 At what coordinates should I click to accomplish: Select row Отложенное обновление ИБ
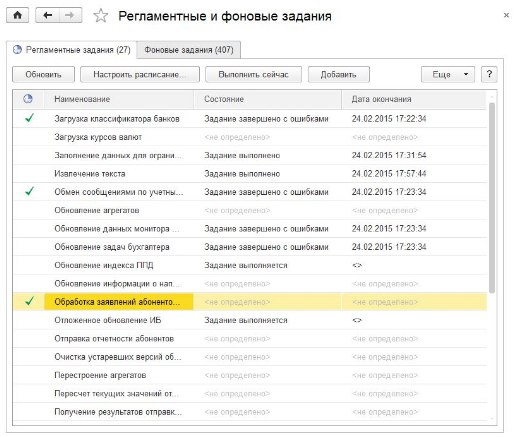(x=250, y=320)
